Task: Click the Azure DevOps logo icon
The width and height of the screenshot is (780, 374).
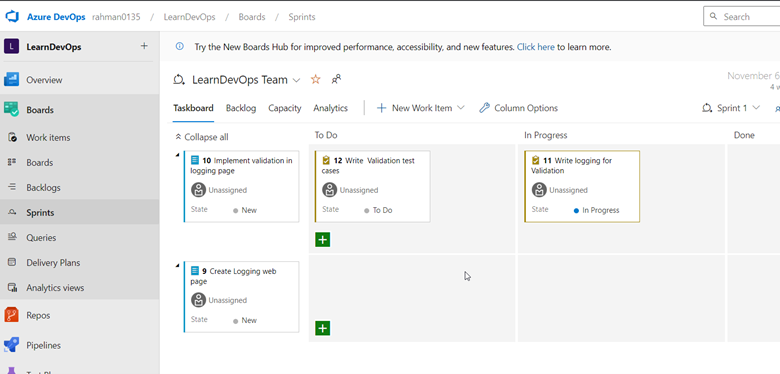Action: pyautogui.click(x=12, y=16)
